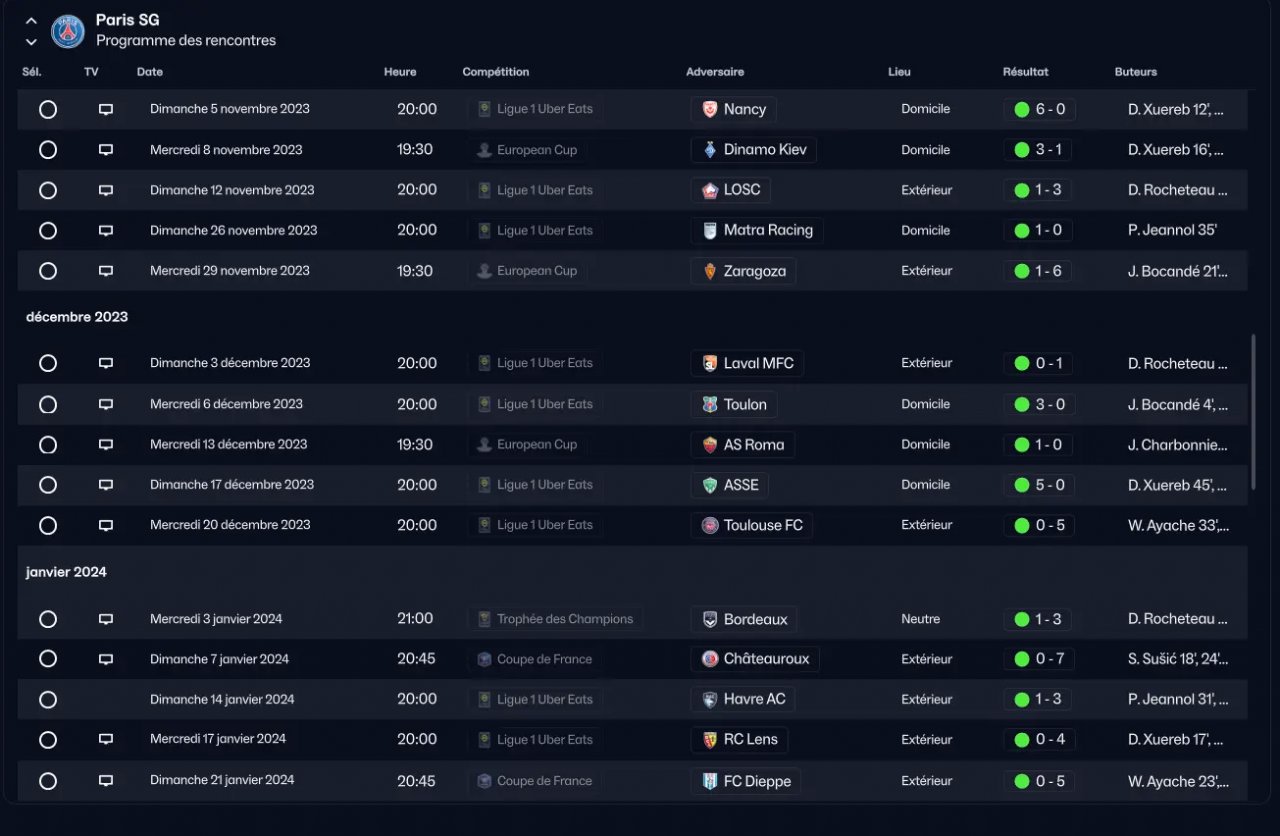Open the AS Roma club badge
Viewport: 1280px width, 836px height.
710,445
